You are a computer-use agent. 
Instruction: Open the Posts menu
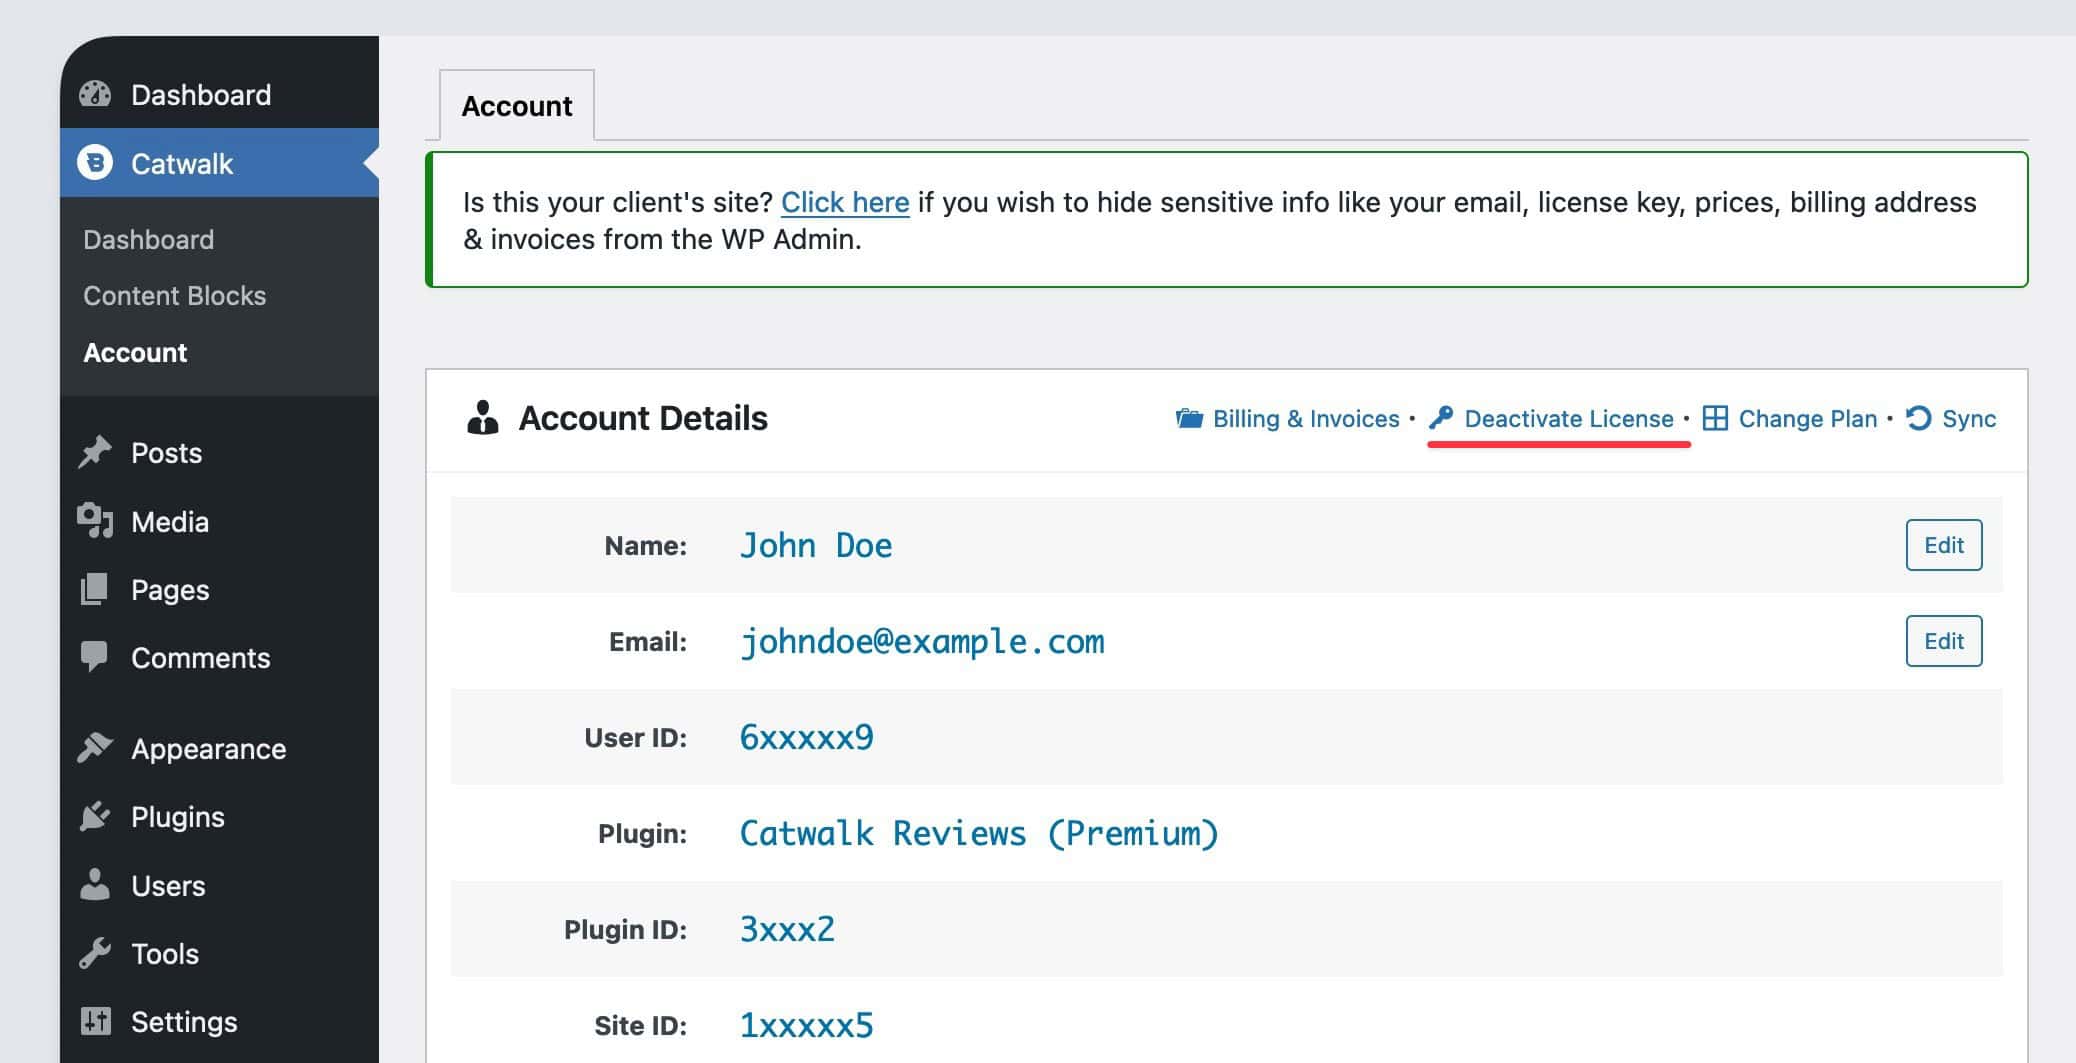(219, 452)
